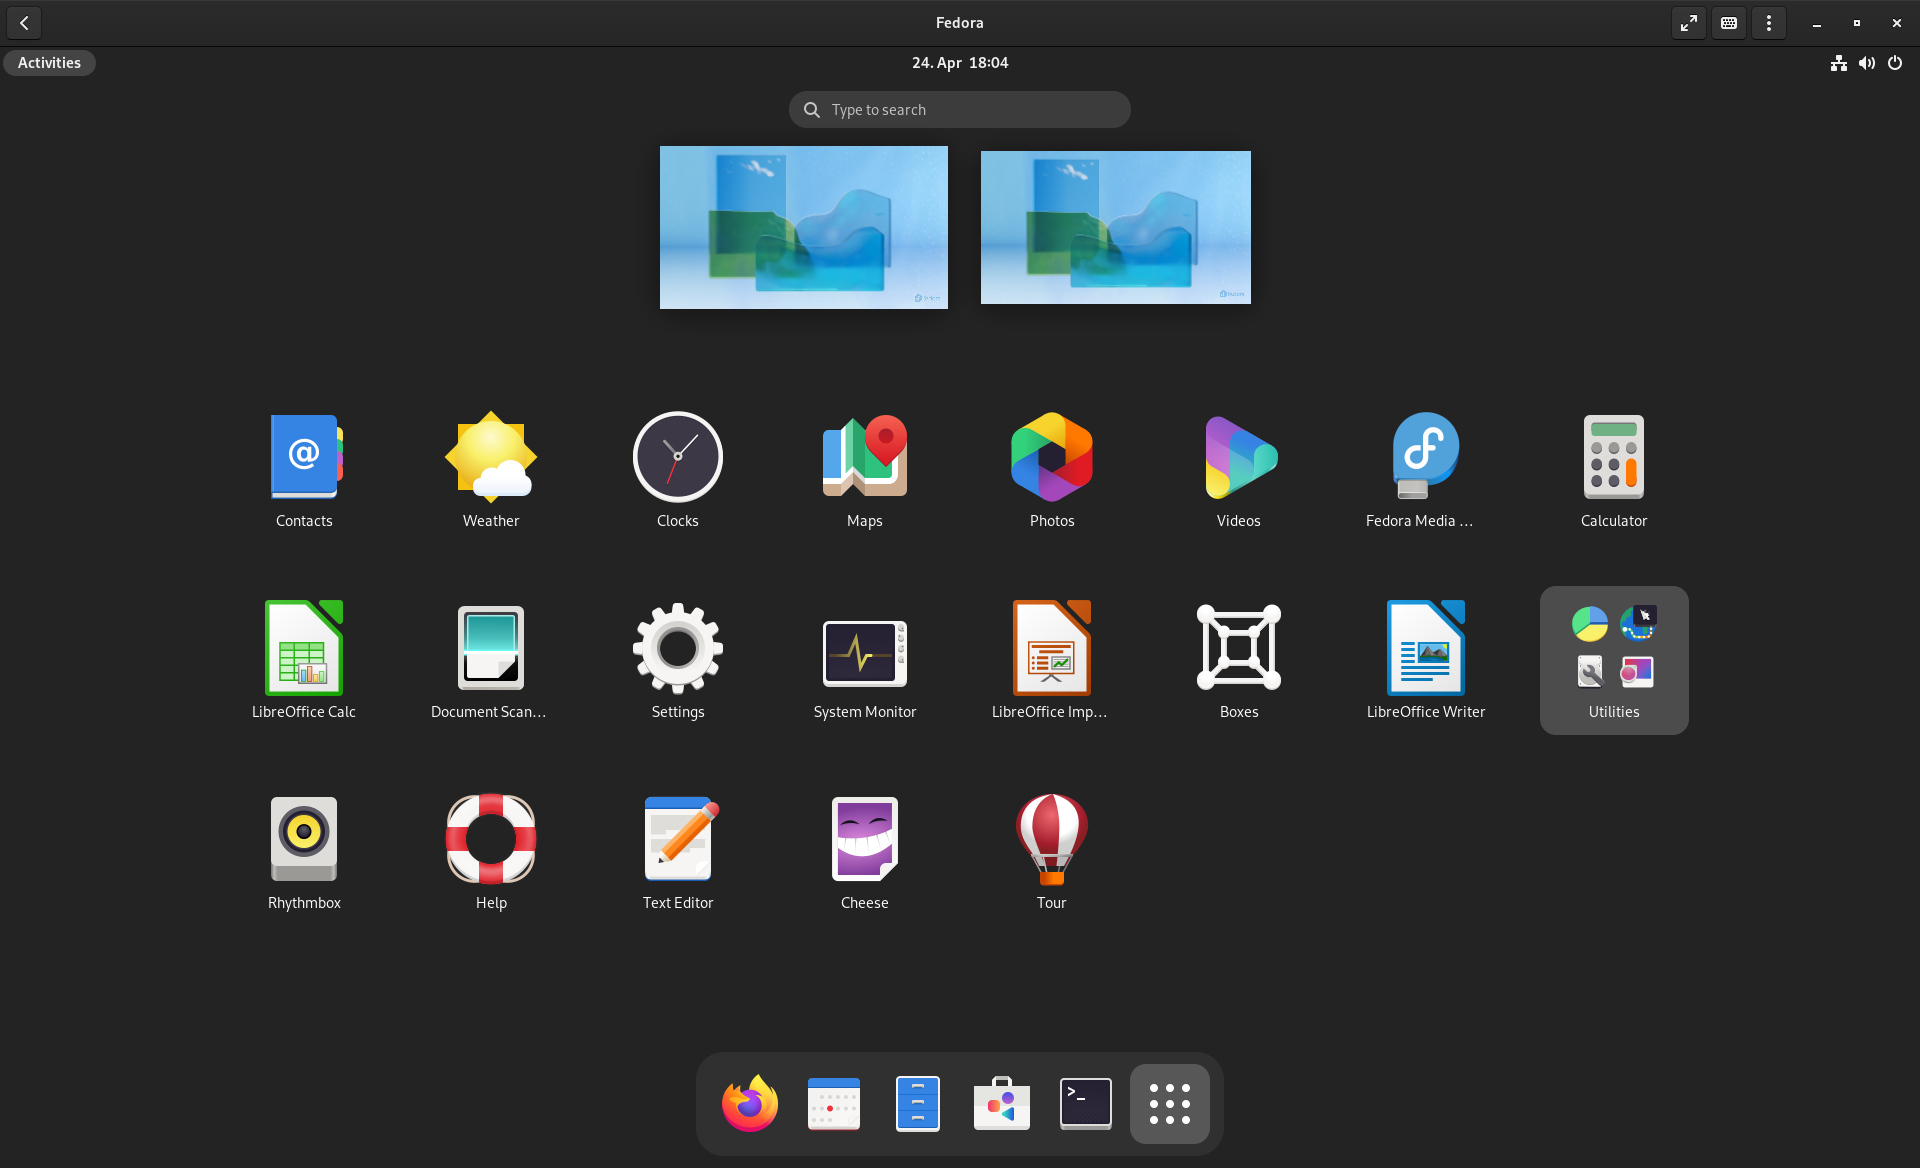1920x1168 pixels.
Task: Start the GNOME Tour
Action: click(1052, 851)
